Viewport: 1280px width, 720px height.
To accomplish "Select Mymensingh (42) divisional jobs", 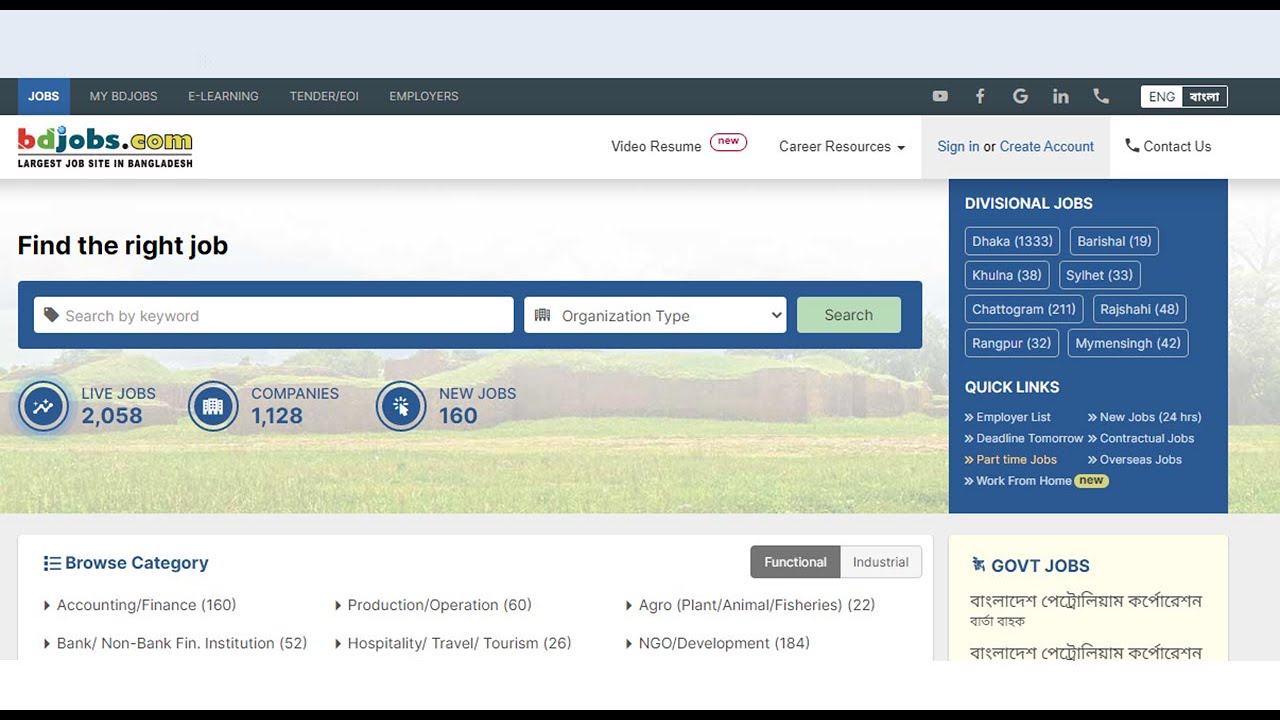I will pyautogui.click(x=1128, y=343).
